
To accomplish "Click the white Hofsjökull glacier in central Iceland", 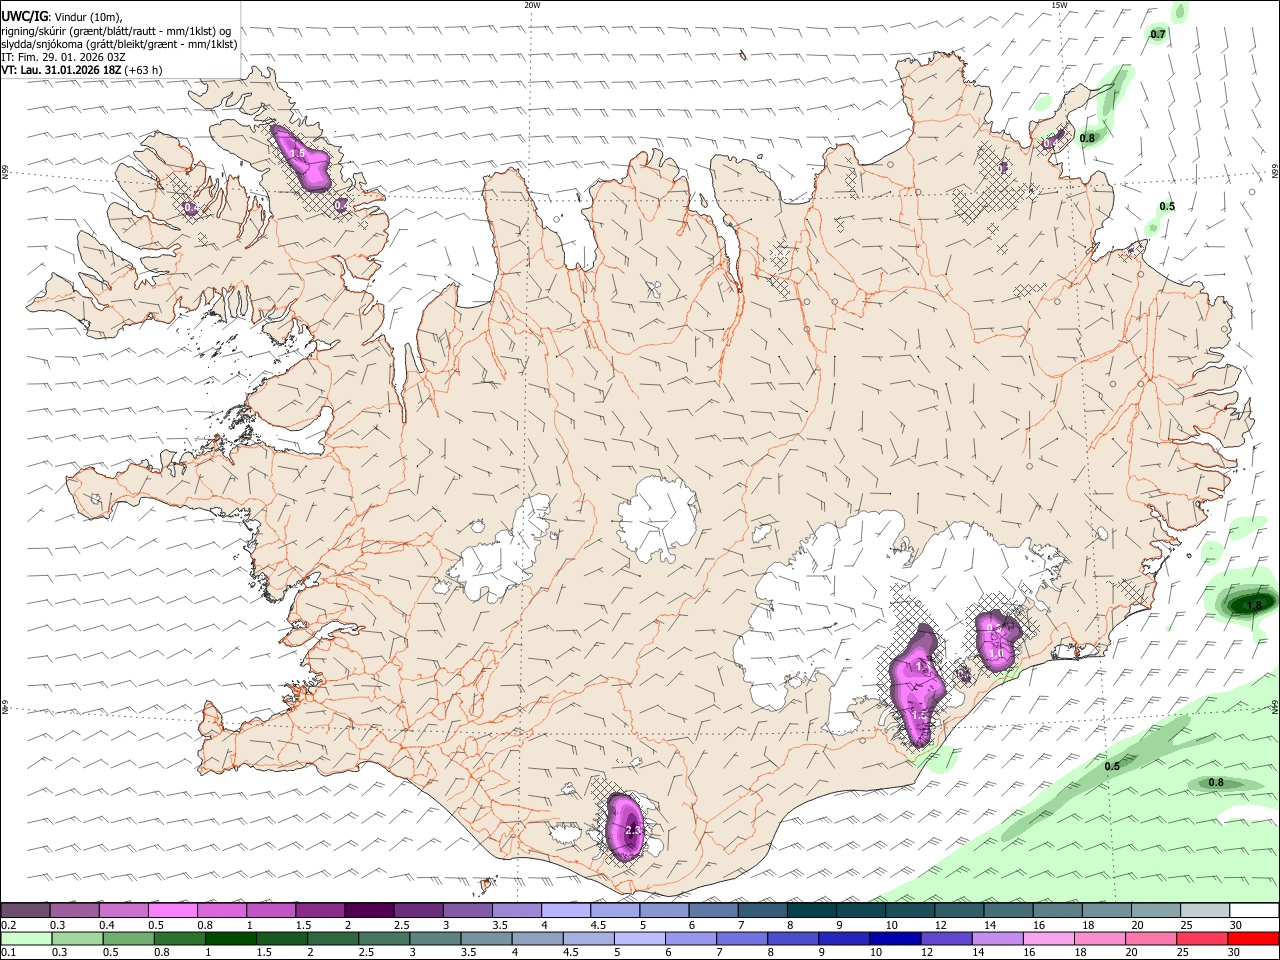I will (x=657, y=519).
